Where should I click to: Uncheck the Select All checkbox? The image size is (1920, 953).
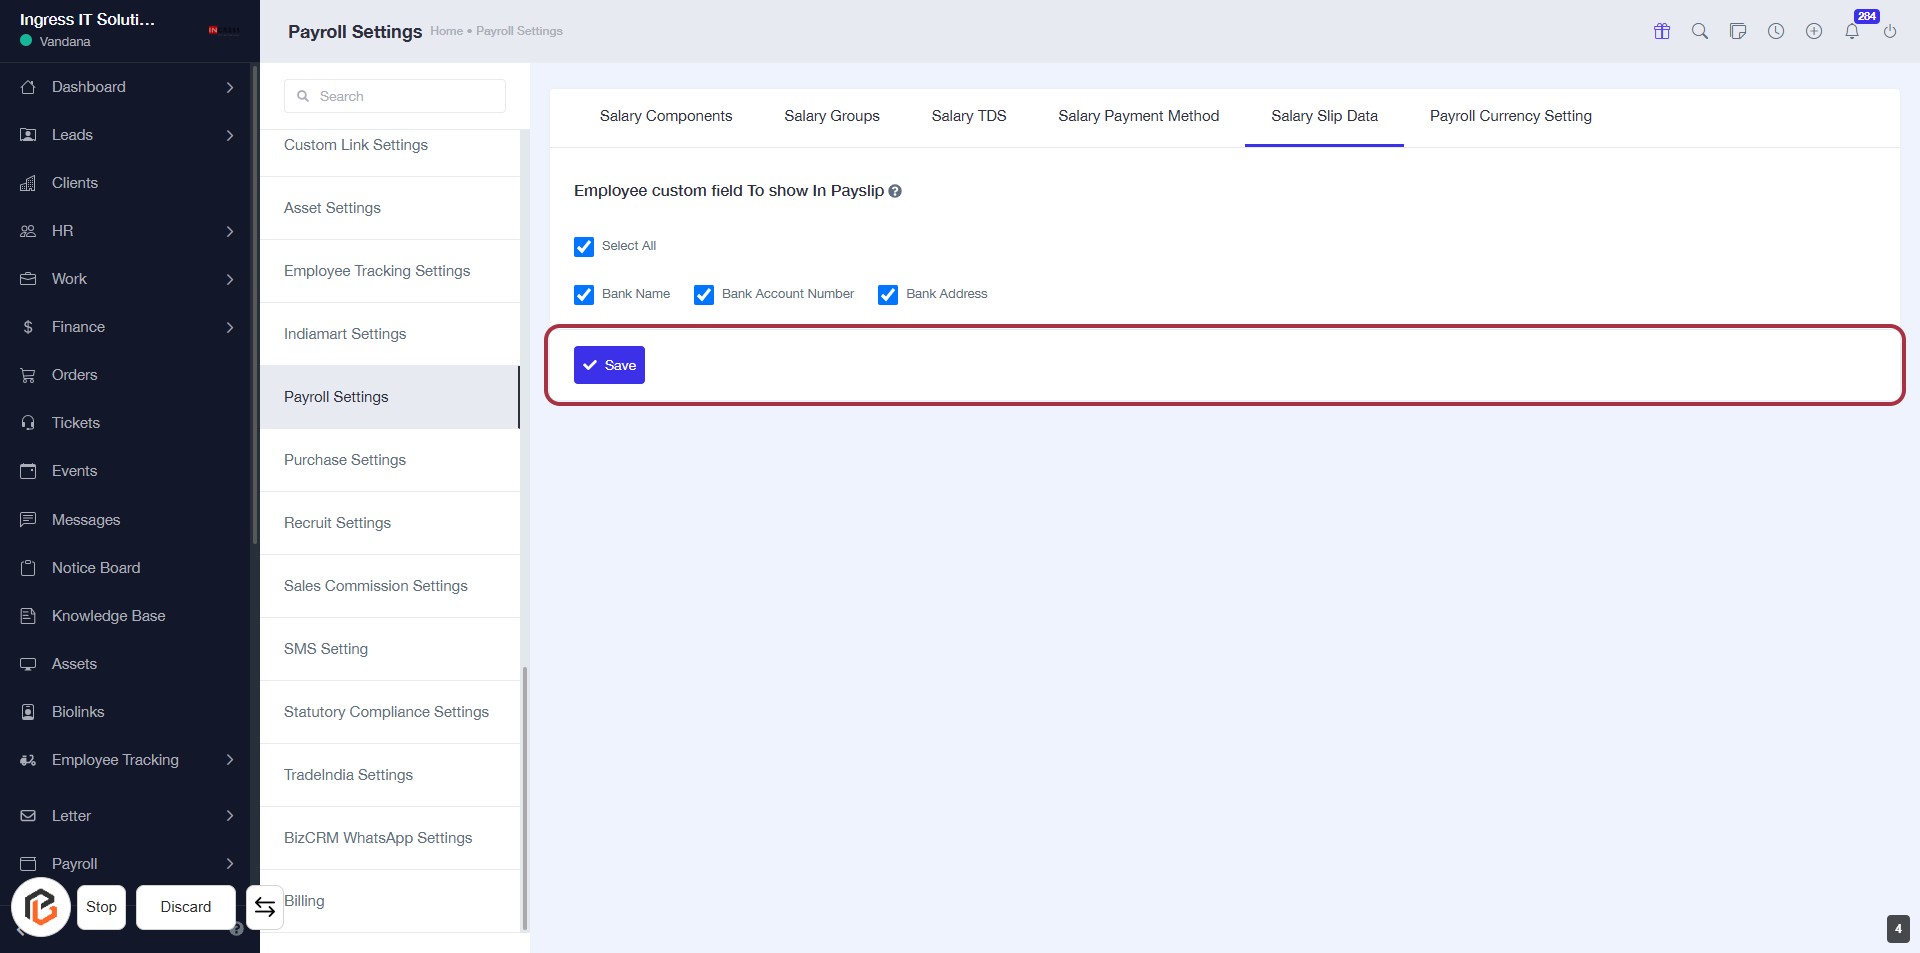coord(584,247)
